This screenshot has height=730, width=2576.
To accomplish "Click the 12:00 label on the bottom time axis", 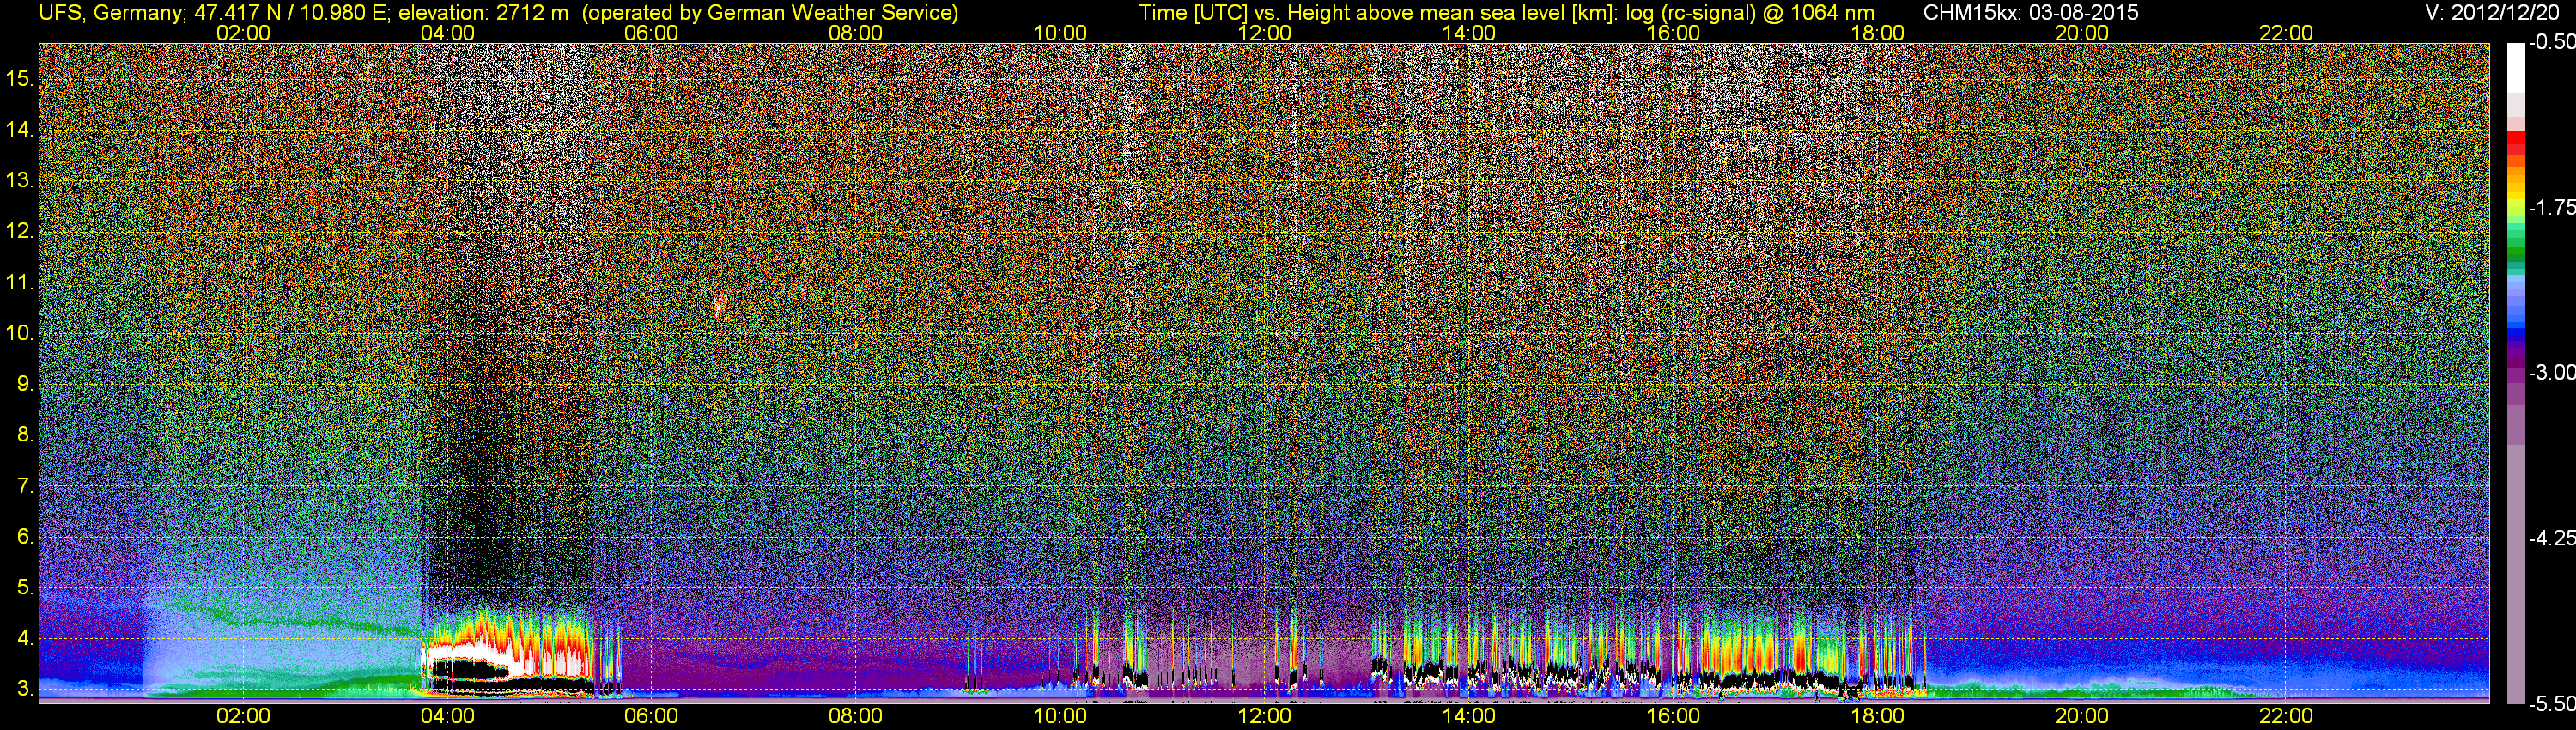I will tap(1264, 716).
